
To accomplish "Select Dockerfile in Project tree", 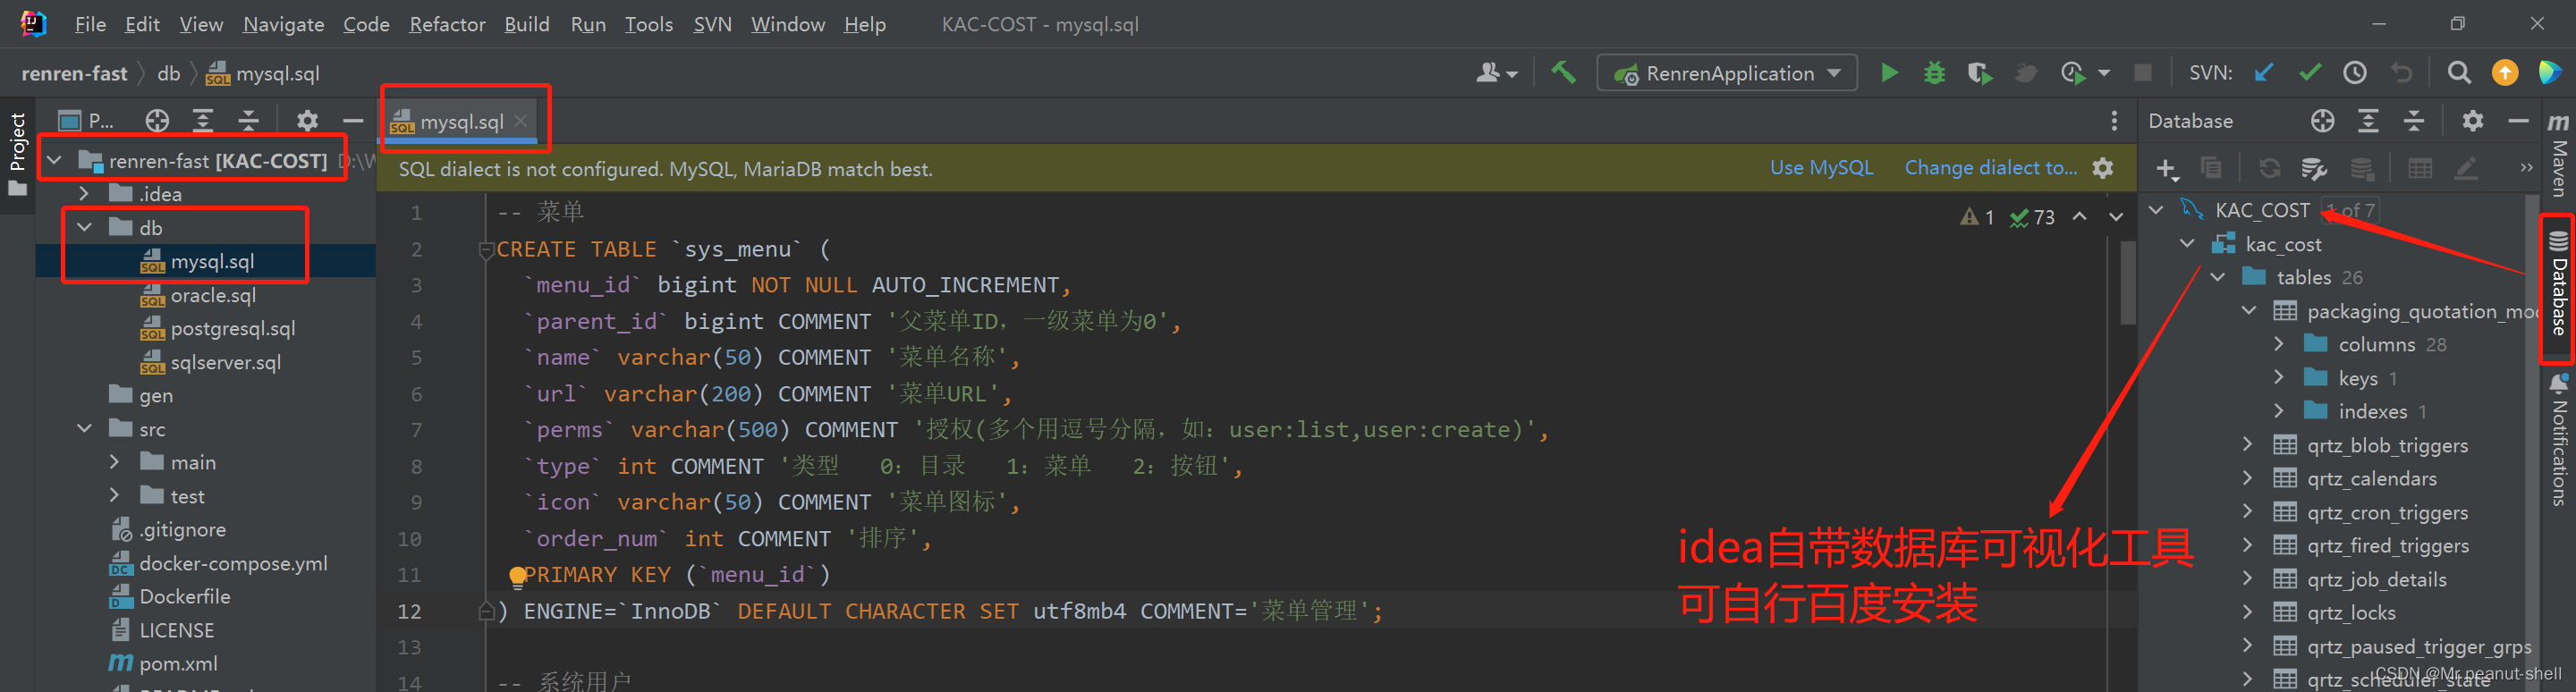I will click(185, 596).
